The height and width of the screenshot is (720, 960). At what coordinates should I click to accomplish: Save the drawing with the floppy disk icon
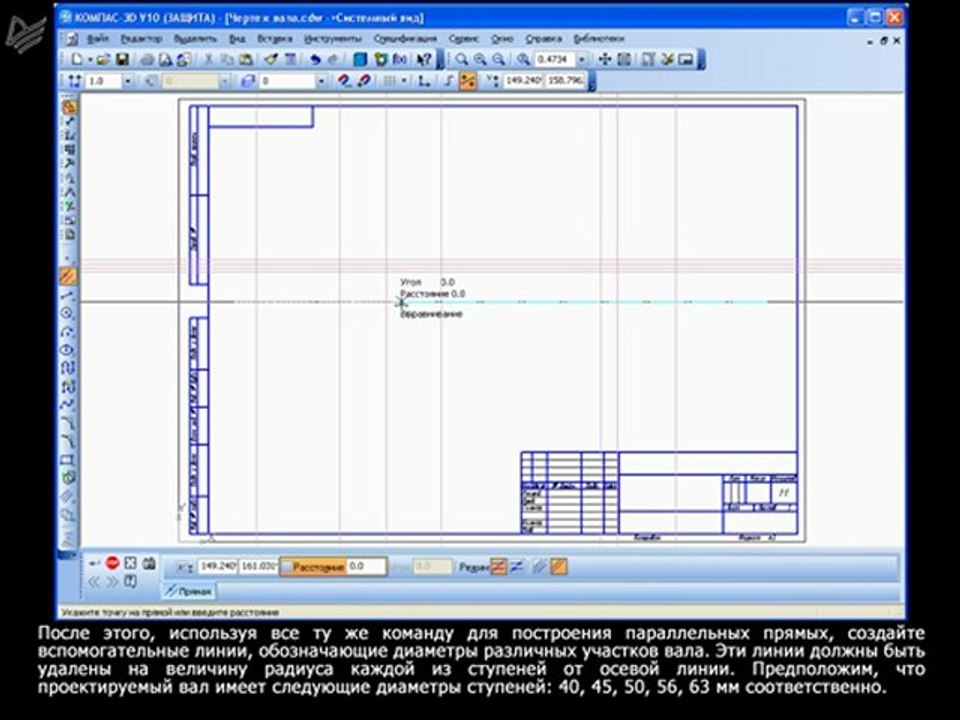click(122, 59)
